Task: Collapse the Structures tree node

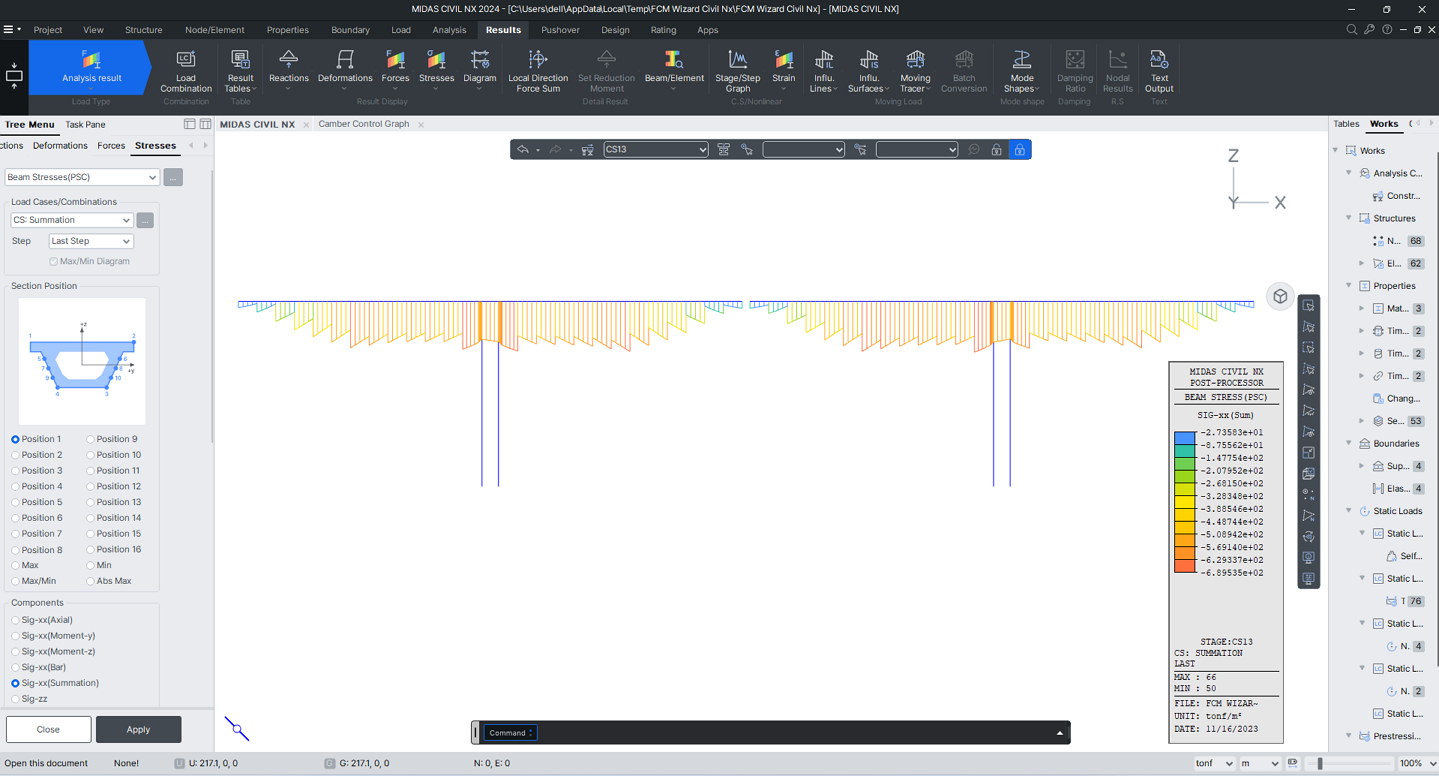Action: [1349, 218]
